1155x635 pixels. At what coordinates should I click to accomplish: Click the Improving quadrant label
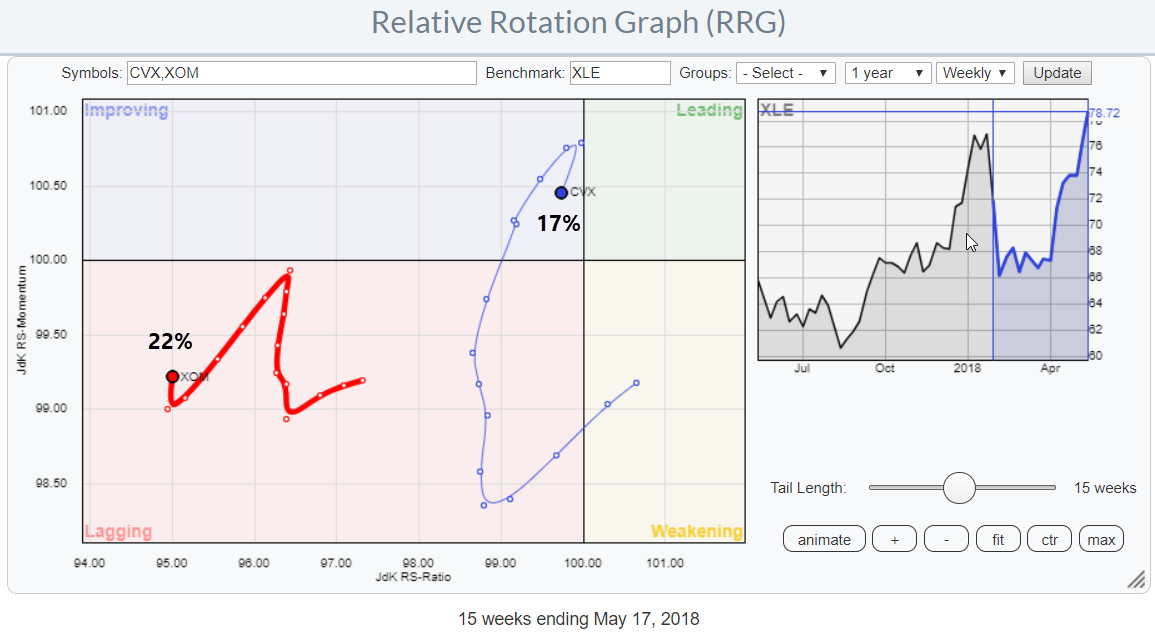click(x=127, y=110)
